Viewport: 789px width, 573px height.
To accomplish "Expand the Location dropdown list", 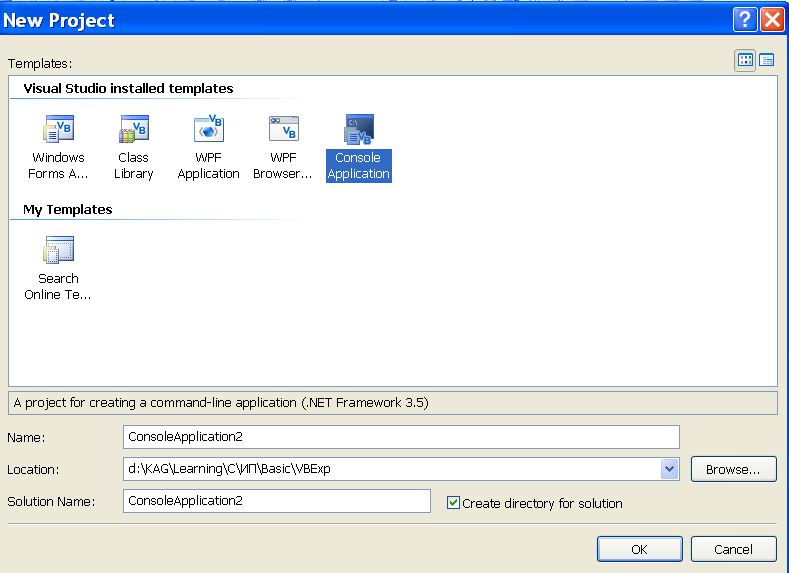I will point(669,469).
